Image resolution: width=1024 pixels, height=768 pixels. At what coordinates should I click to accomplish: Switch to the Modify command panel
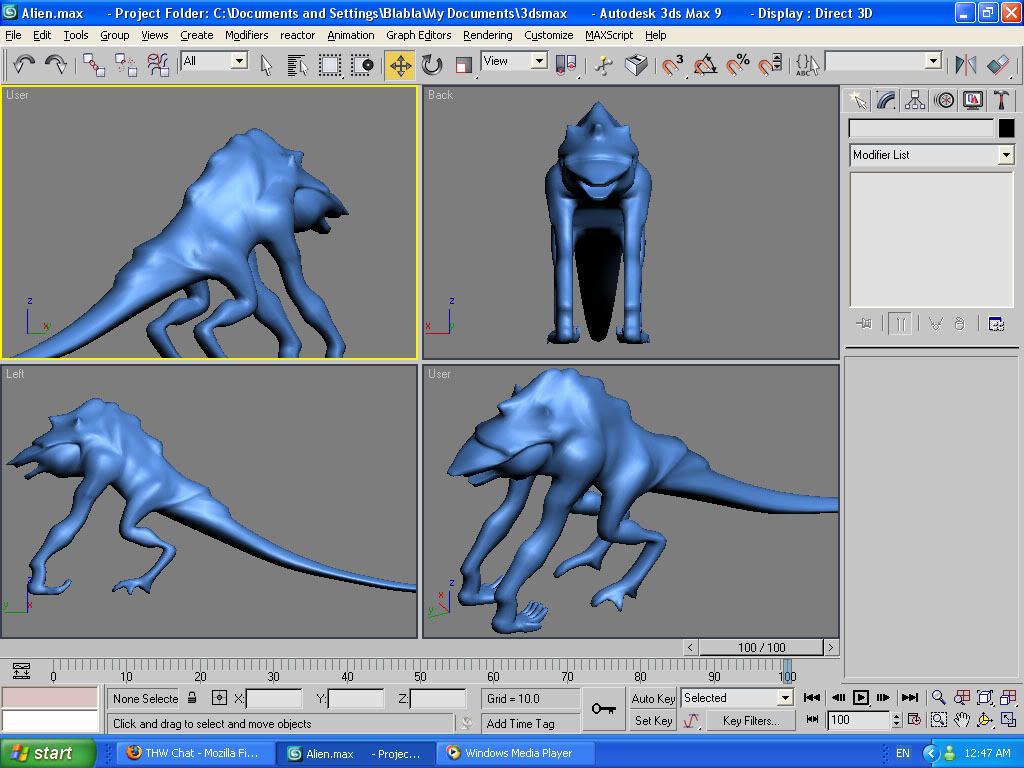click(x=886, y=101)
